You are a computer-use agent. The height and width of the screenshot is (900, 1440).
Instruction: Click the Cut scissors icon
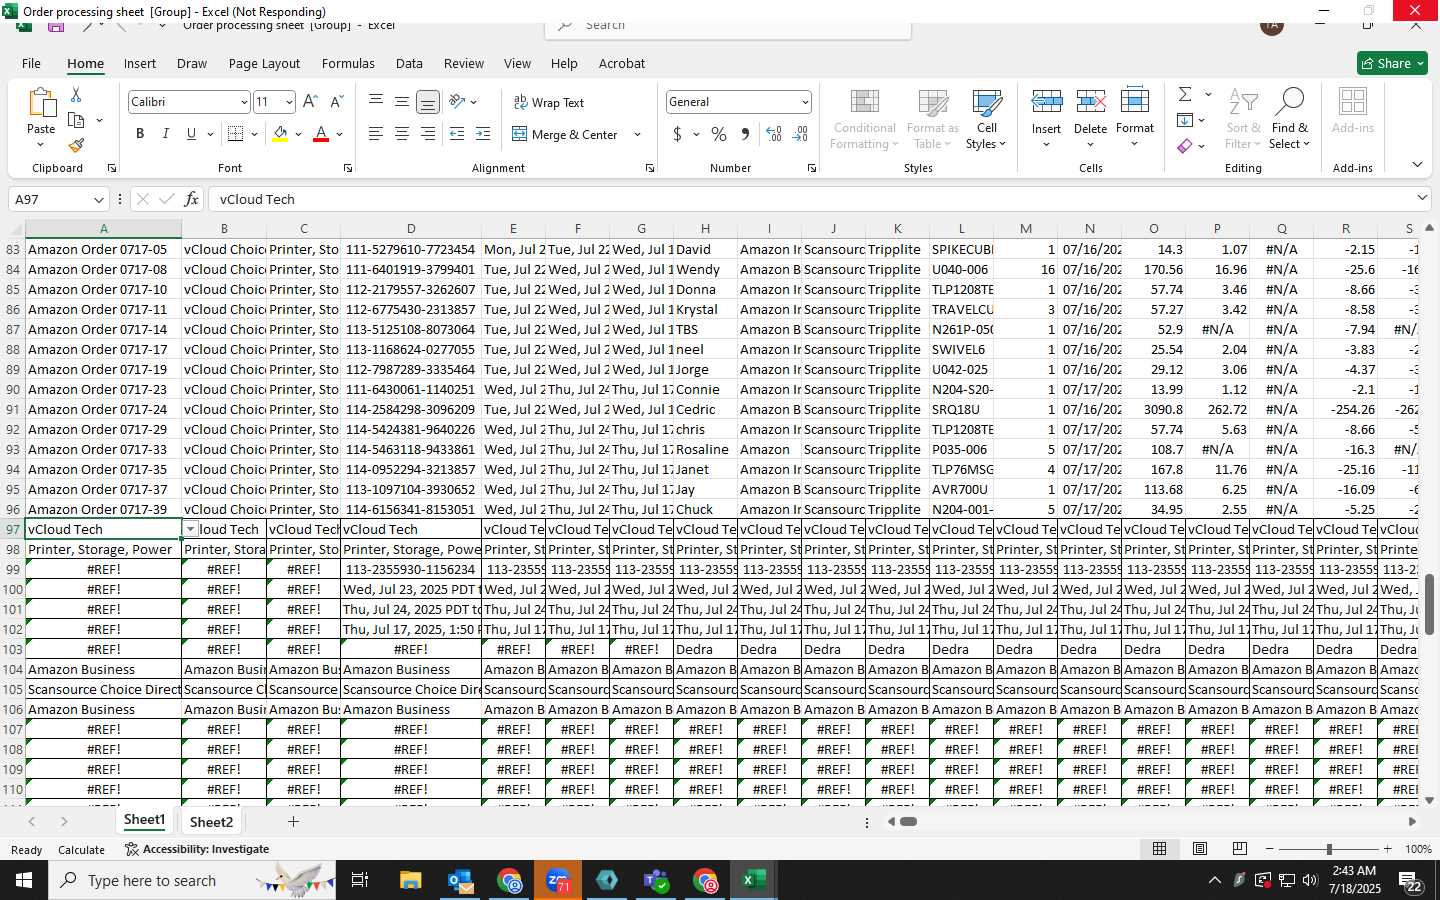click(76, 95)
